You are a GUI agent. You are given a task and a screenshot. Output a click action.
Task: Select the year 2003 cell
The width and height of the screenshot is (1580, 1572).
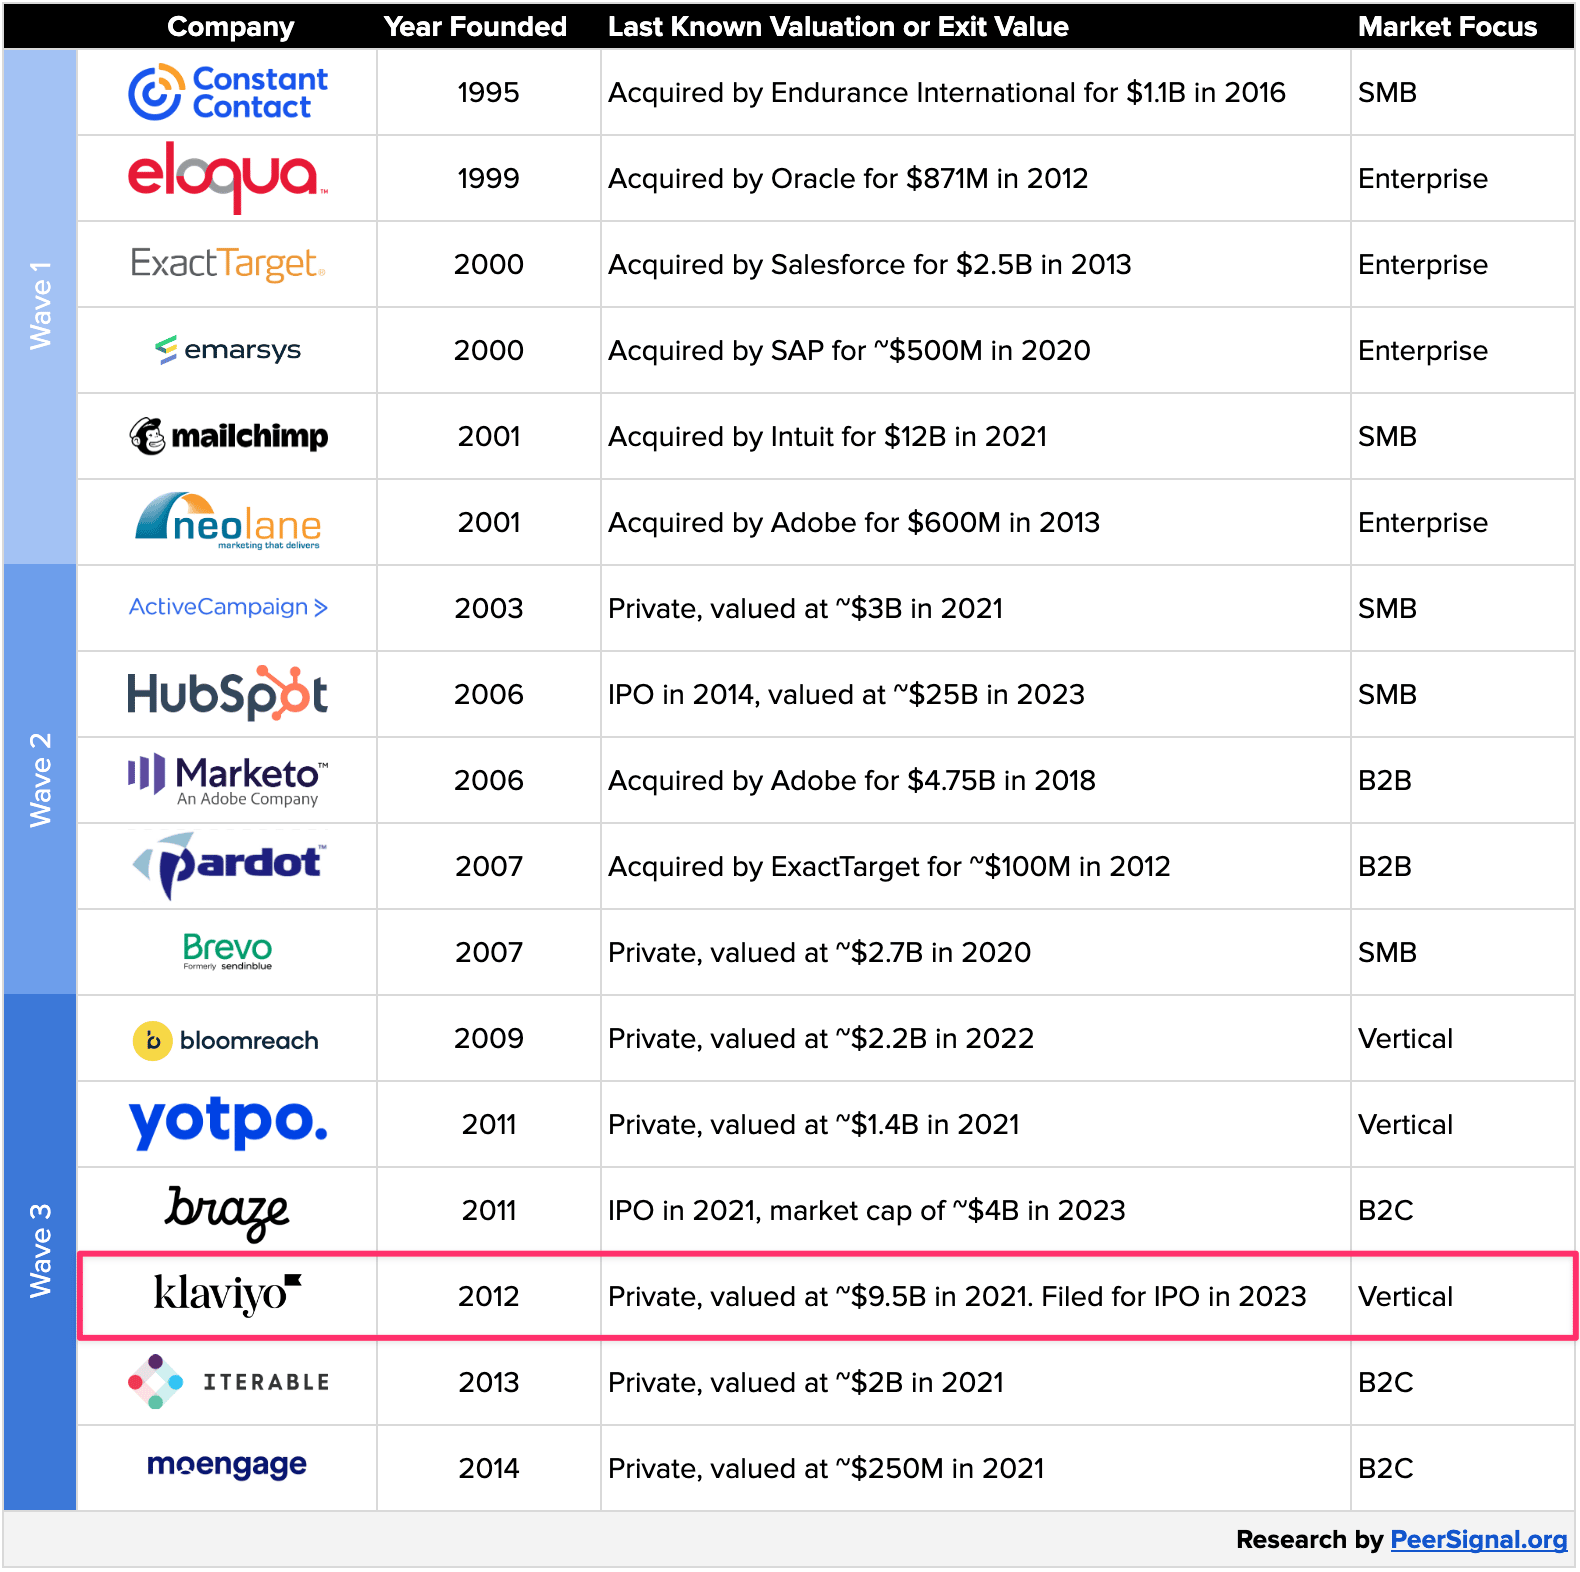(x=488, y=609)
